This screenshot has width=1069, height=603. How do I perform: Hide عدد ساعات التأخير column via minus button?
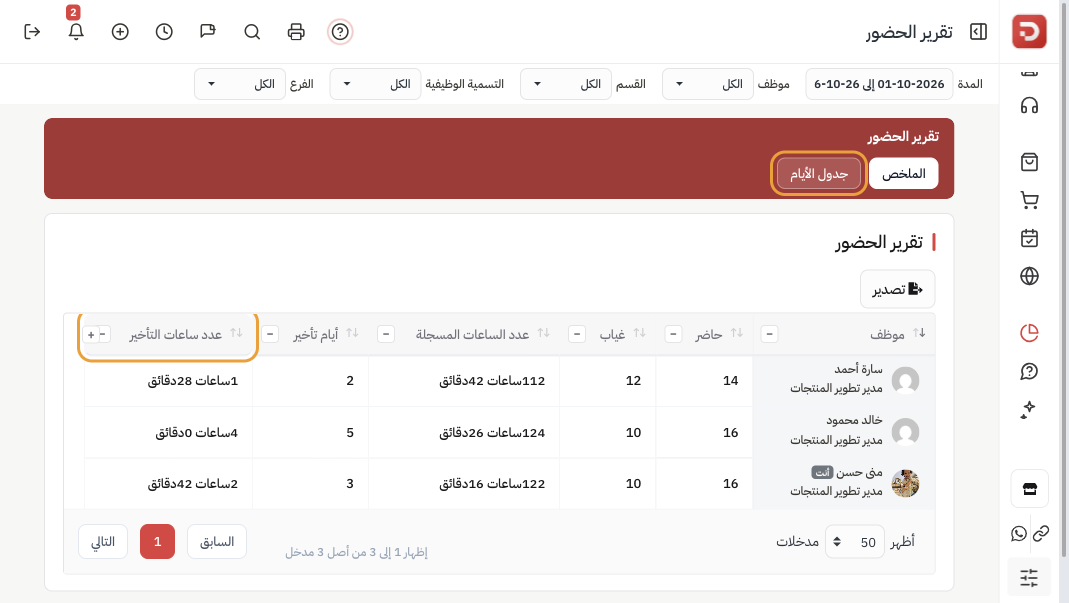point(104,334)
